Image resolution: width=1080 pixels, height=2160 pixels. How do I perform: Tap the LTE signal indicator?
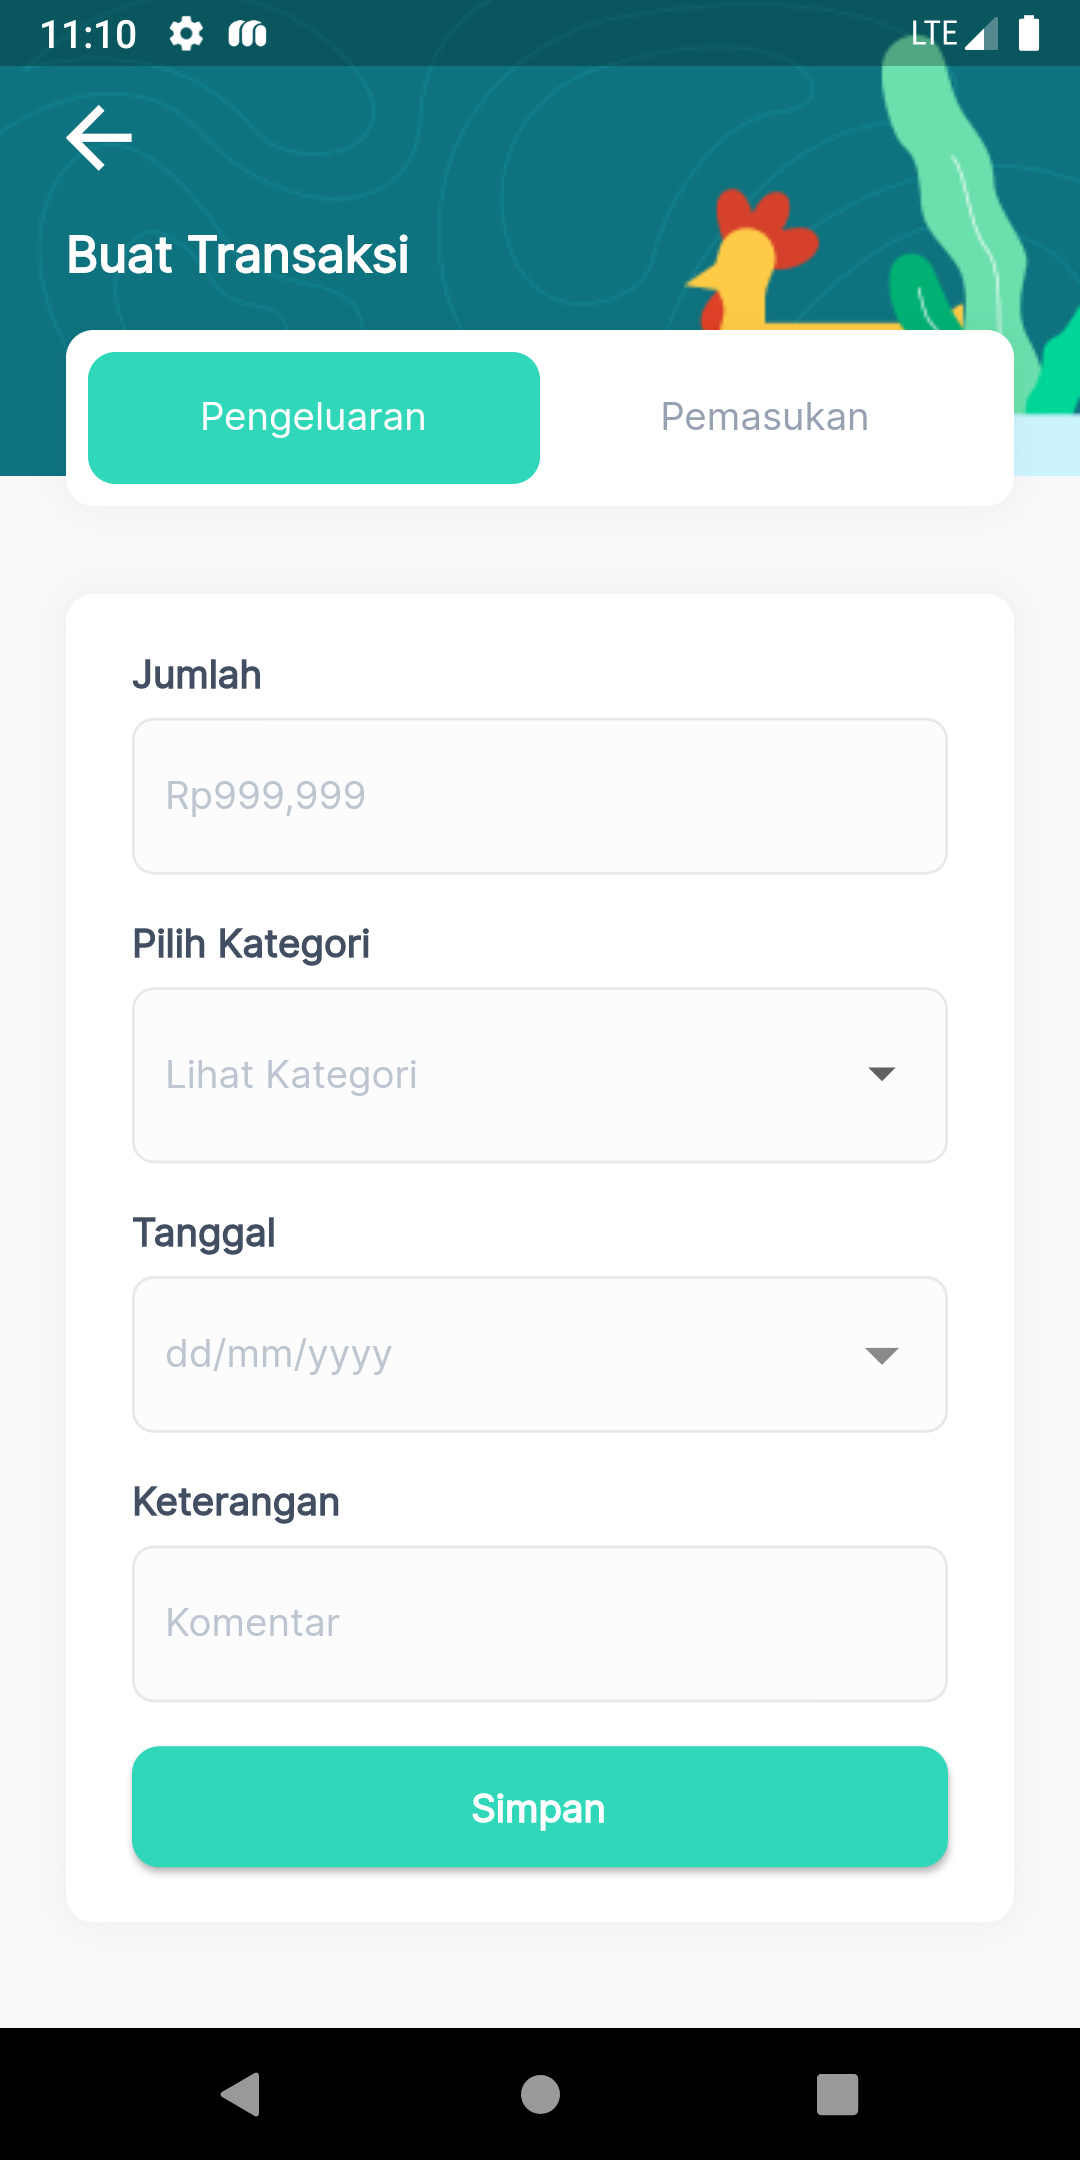pyautogui.click(x=954, y=34)
